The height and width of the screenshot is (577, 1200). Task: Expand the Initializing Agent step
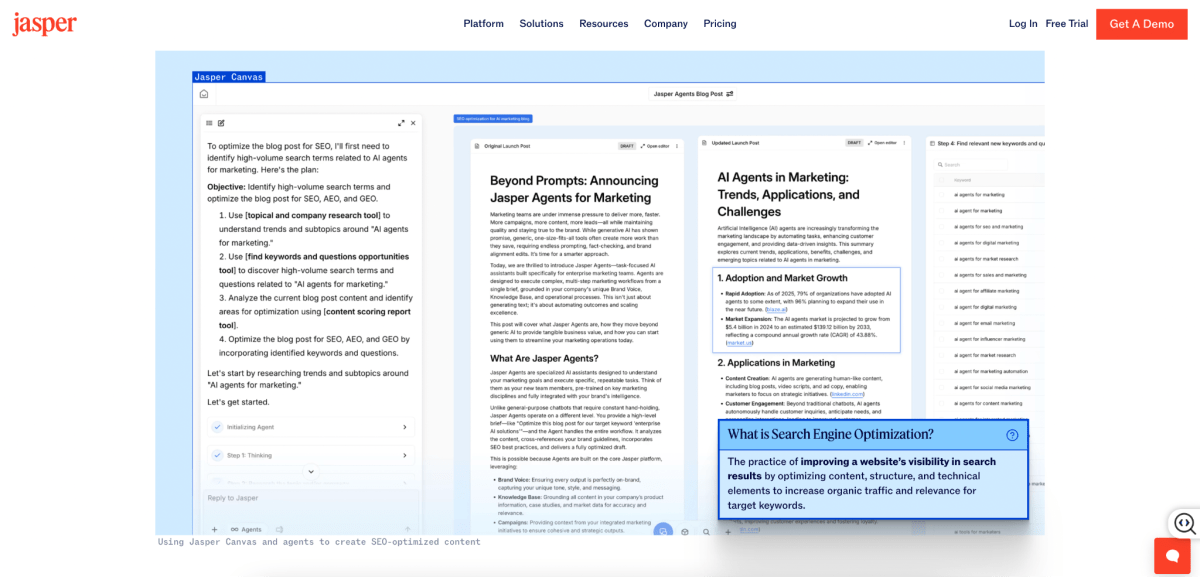(x=311, y=427)
